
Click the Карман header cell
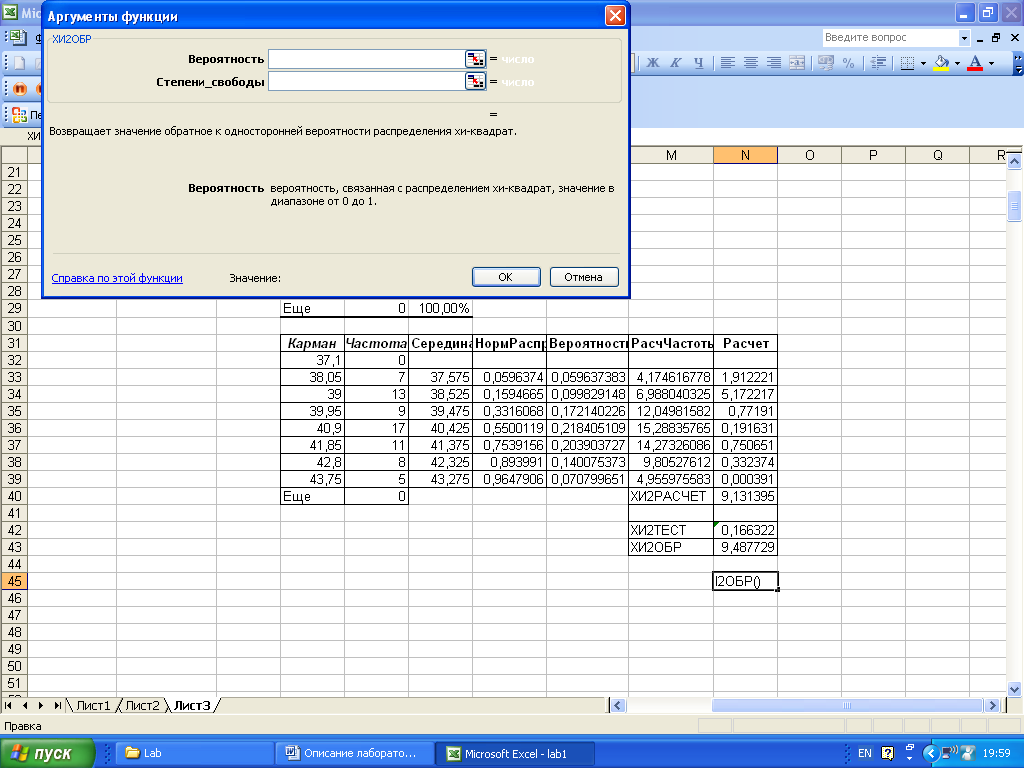pos(312,344)
